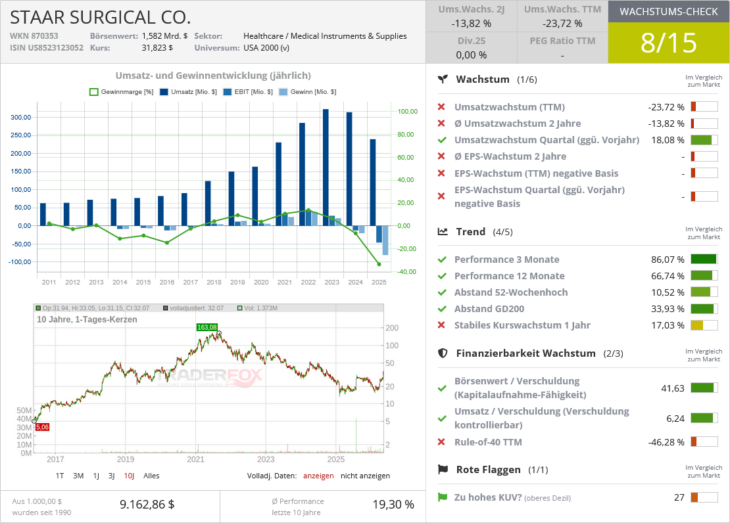Click the 2025 Gewinnmarge data point
Screen dimensions: 730x523
coord(379,264)
